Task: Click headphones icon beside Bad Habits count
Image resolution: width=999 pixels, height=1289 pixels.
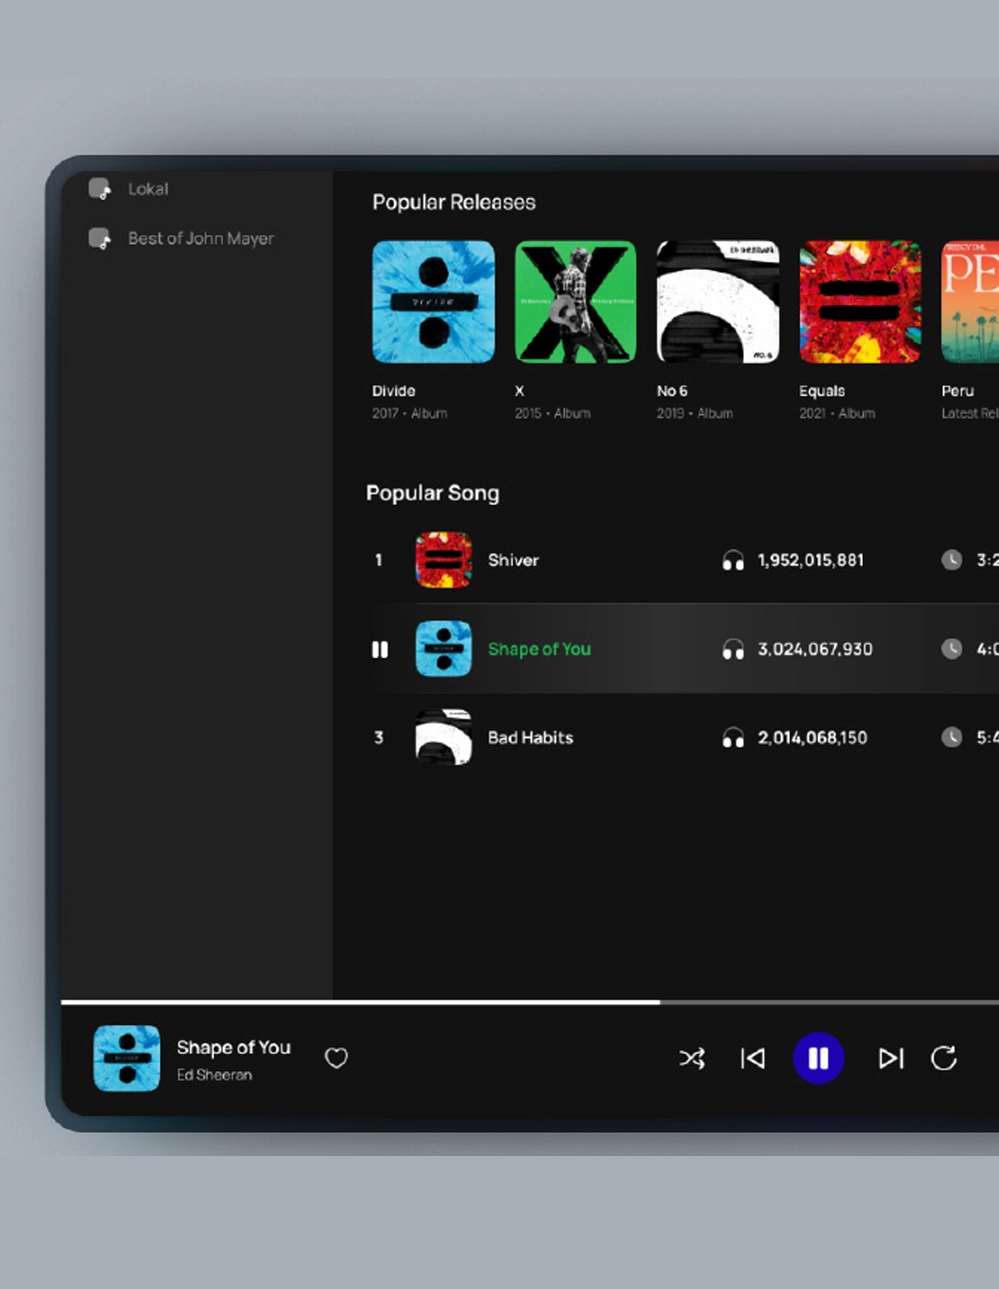Action: 733,738
